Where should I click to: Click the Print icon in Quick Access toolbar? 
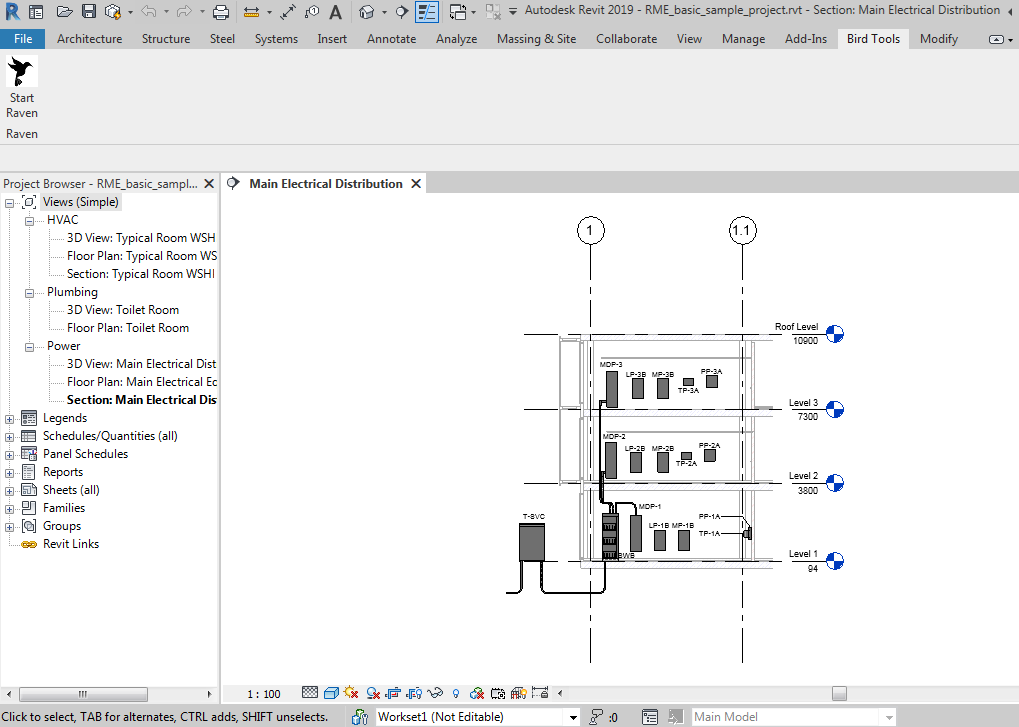point(219,12)
